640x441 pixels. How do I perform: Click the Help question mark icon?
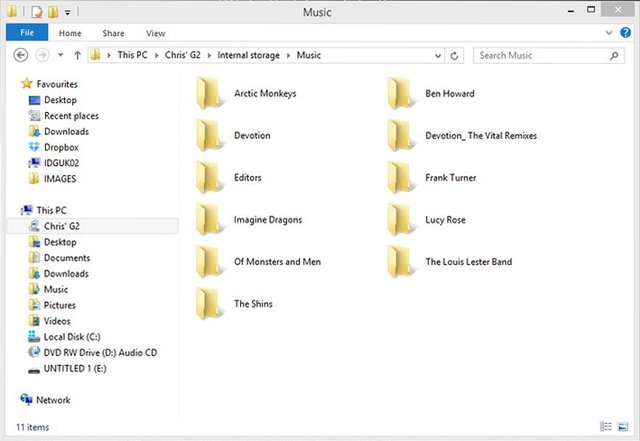tap(625, 33)
